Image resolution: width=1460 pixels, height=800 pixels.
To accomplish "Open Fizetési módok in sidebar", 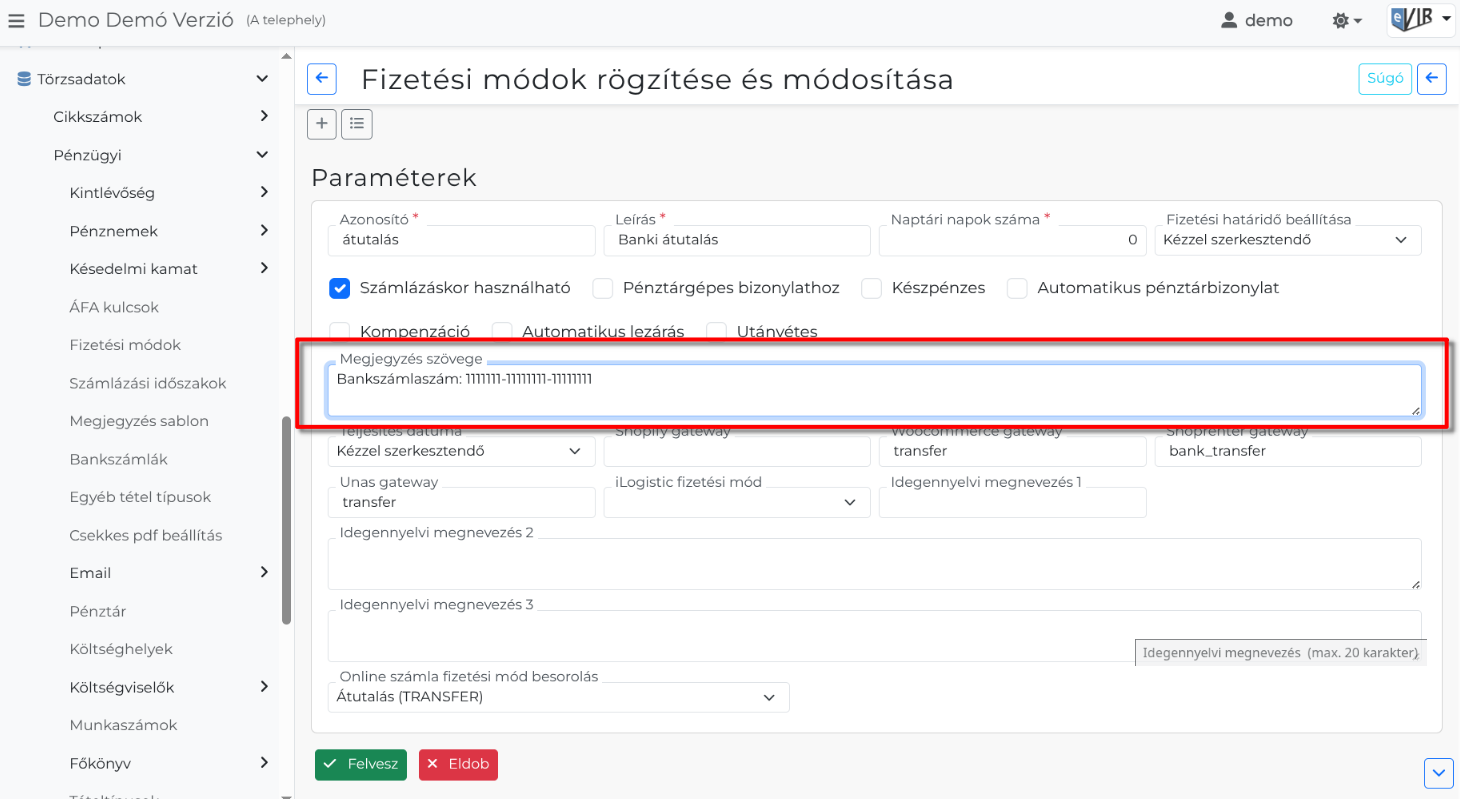I will point(125,345).
